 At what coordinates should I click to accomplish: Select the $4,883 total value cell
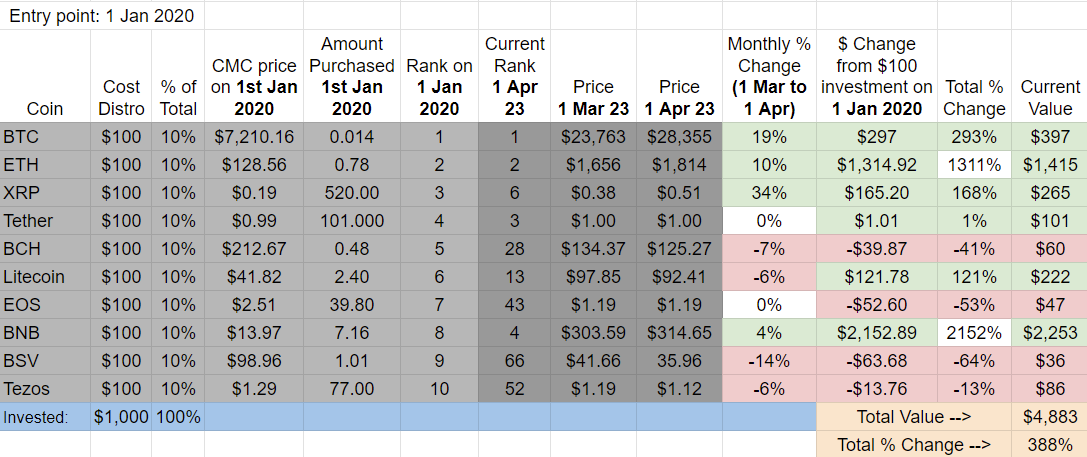coord(1050,417)
